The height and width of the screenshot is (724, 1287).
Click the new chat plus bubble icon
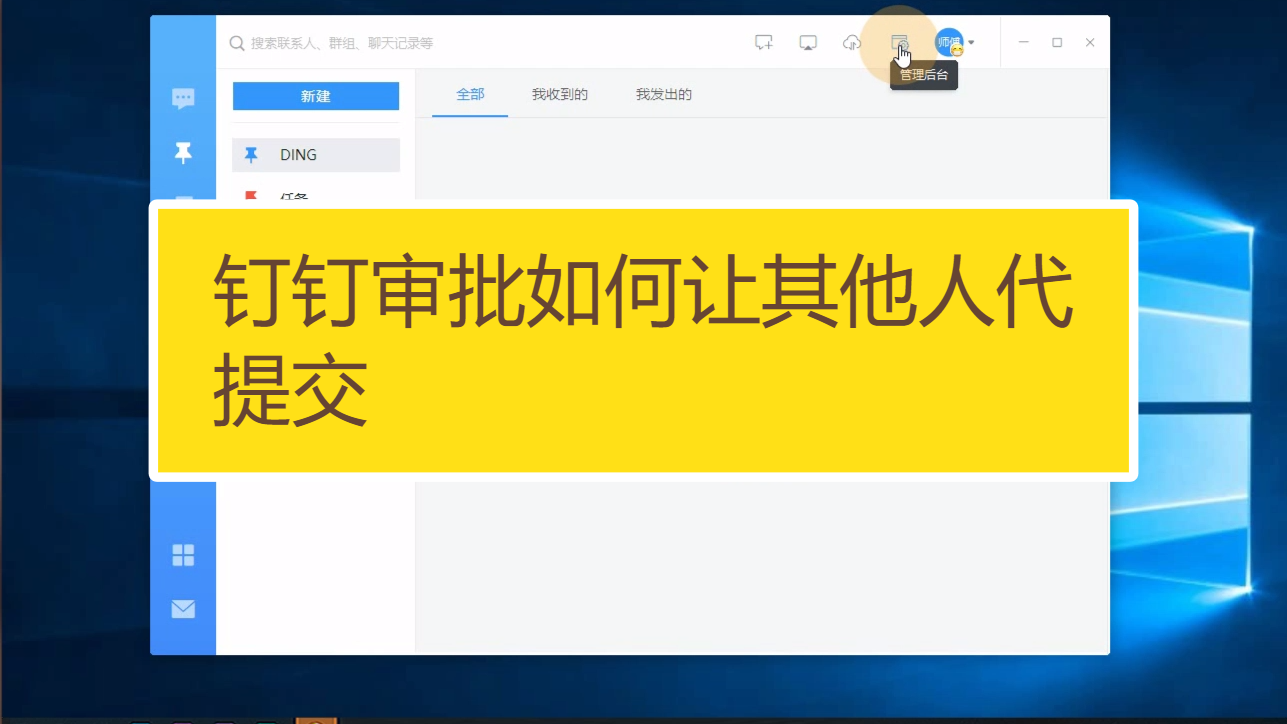tap(764, 43)
